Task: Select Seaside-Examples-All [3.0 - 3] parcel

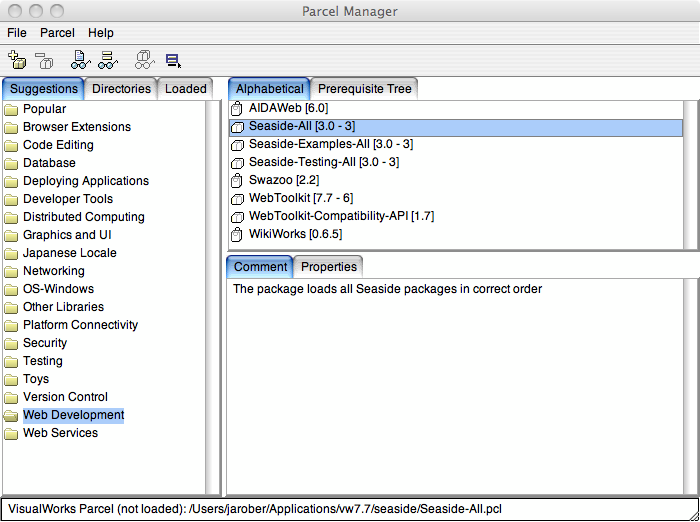Action: [456, 145]
